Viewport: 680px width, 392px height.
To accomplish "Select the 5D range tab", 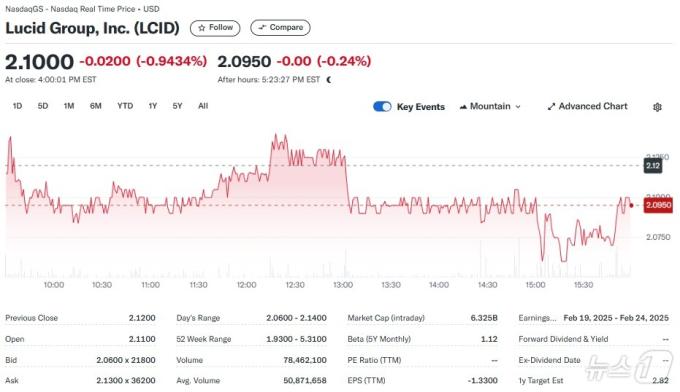I will (42, 106).
